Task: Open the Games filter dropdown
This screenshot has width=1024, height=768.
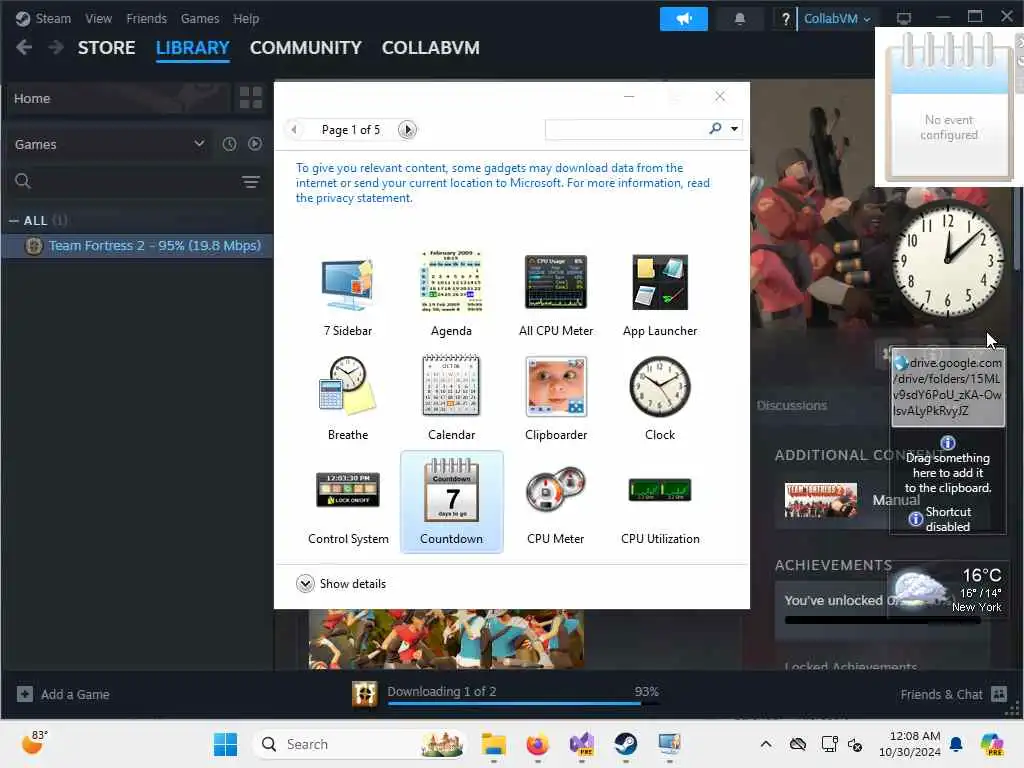Action: (x=110, y=144)
